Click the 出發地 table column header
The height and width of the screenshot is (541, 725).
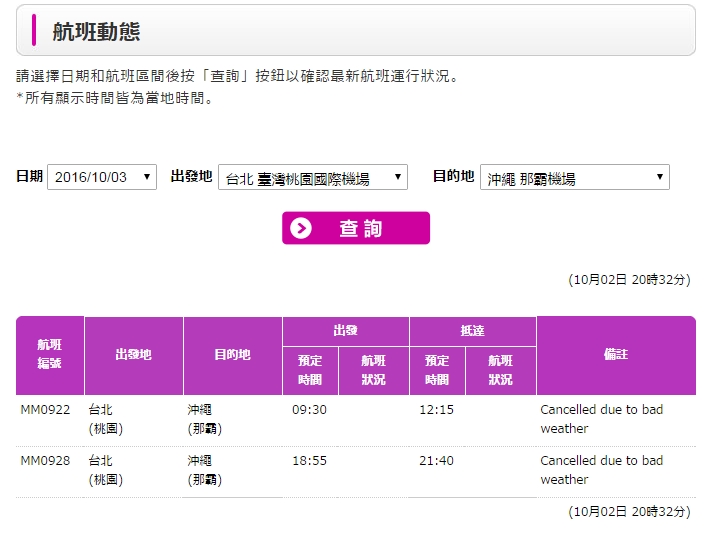[x=134, y=355]
